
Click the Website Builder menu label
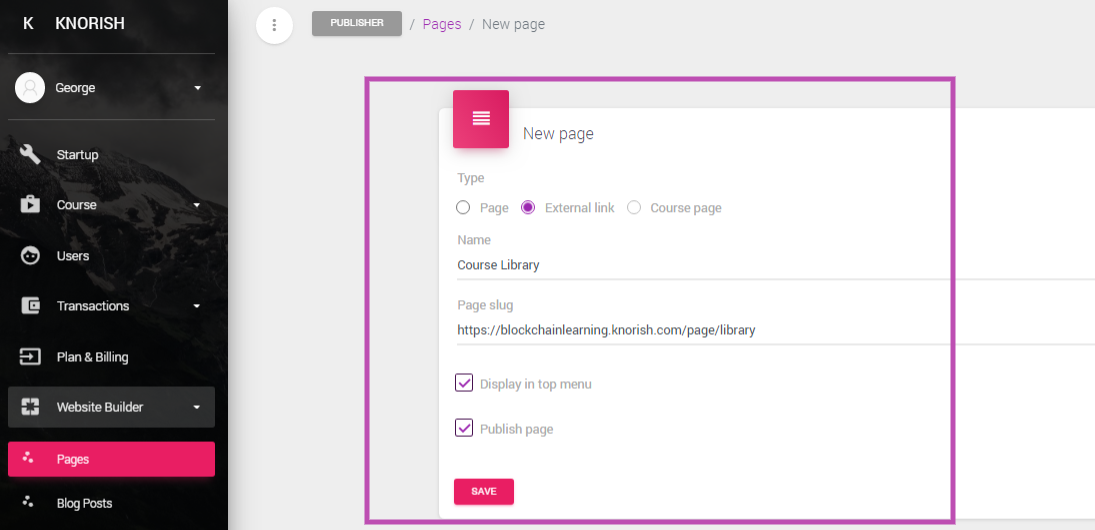[x=100, y=407]
